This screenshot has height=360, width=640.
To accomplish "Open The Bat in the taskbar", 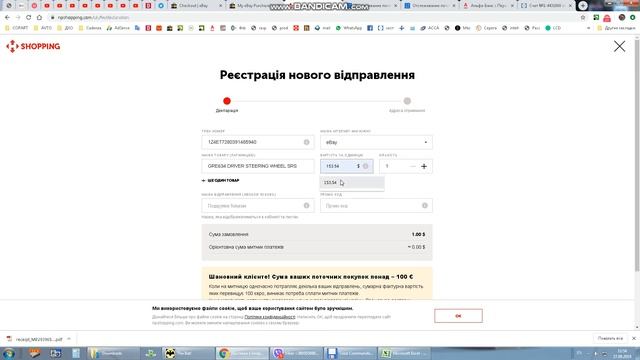I will [188, 353].
